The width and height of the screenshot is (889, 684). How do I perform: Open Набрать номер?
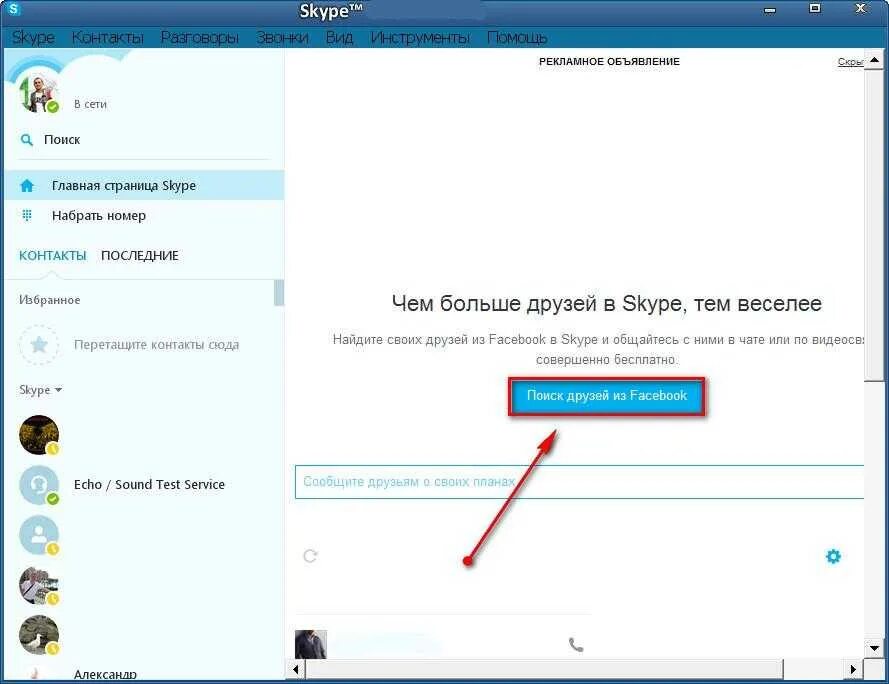(x=145, y=216)
